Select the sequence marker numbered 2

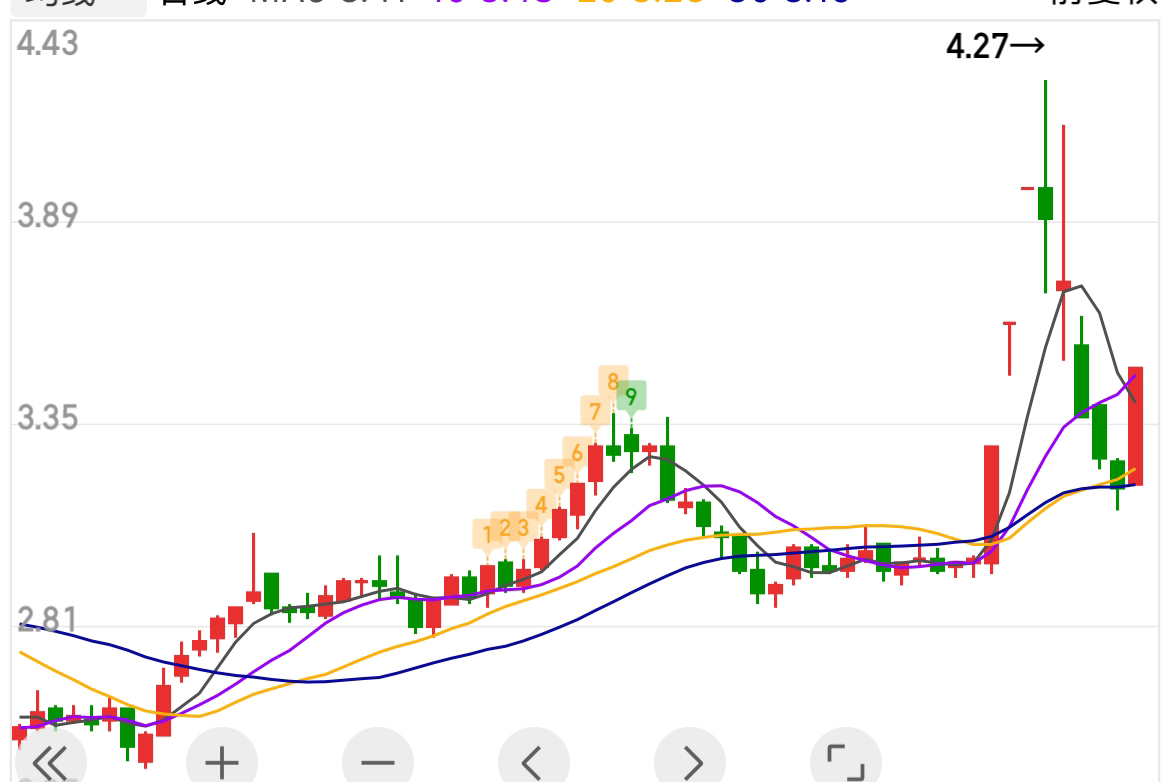coord(505,528)
